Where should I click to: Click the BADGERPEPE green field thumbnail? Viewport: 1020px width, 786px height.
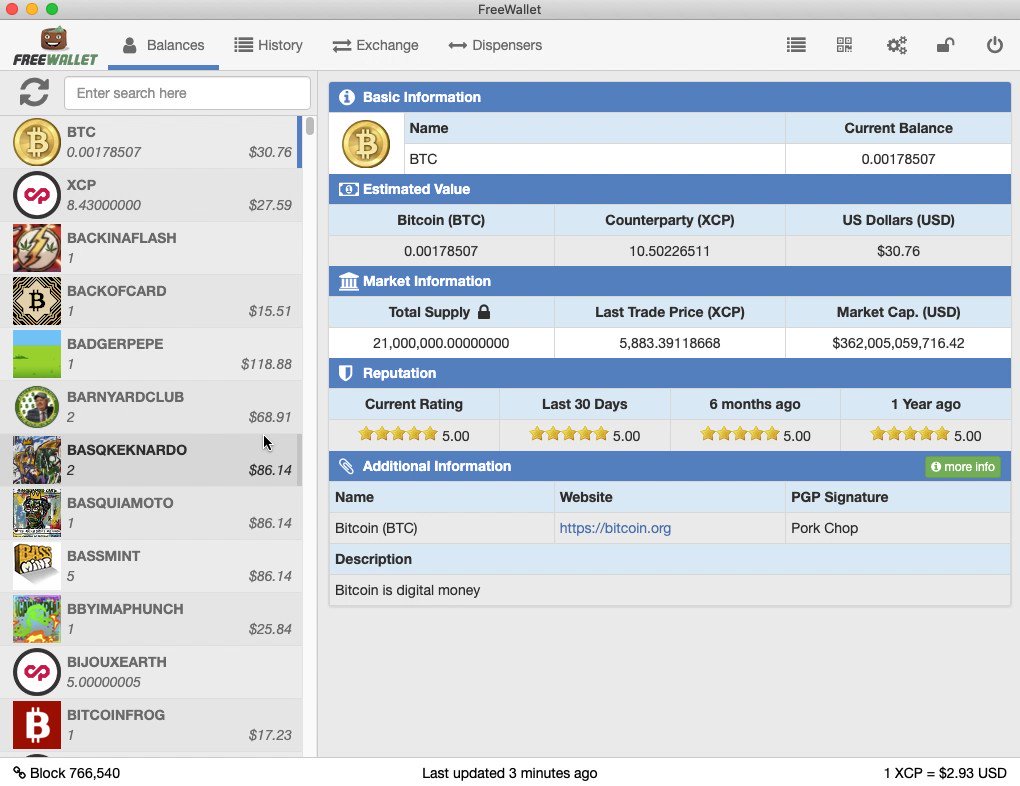pos(37,354)
